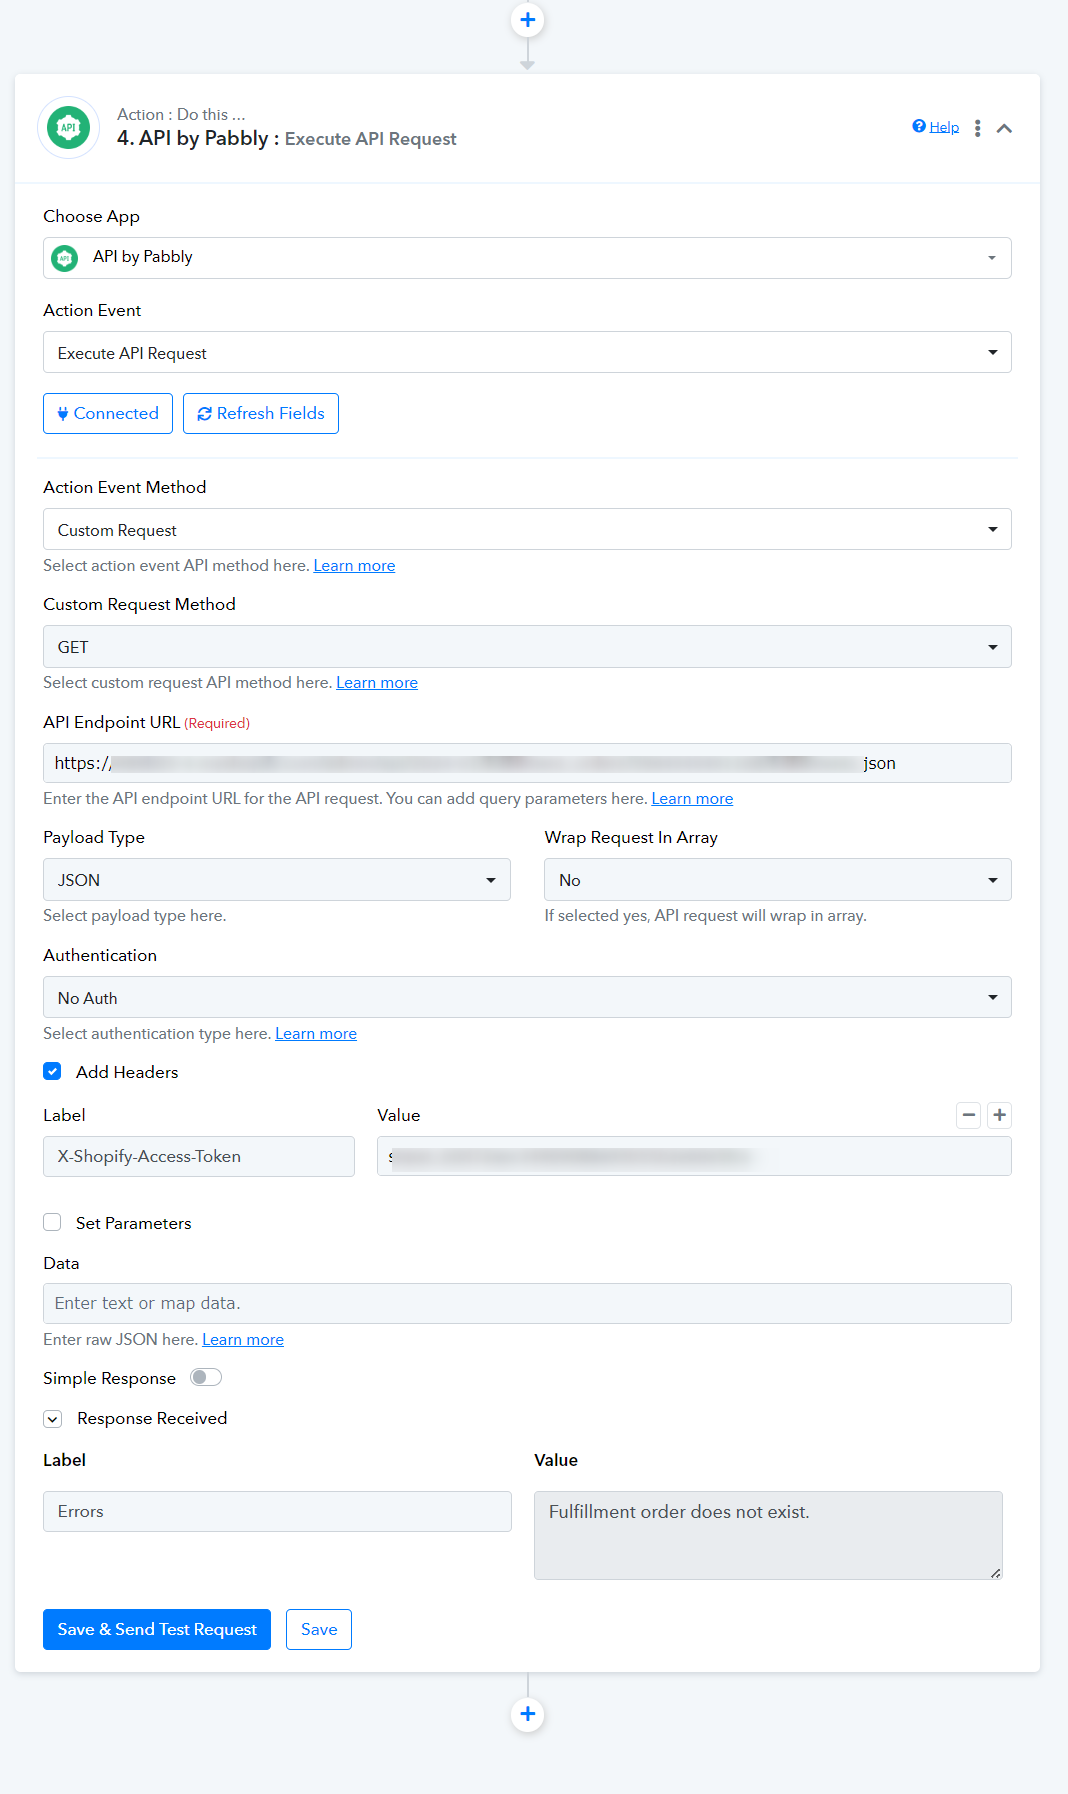Click the 'Action : Do this ...' header text

click(x=181, y=114)
